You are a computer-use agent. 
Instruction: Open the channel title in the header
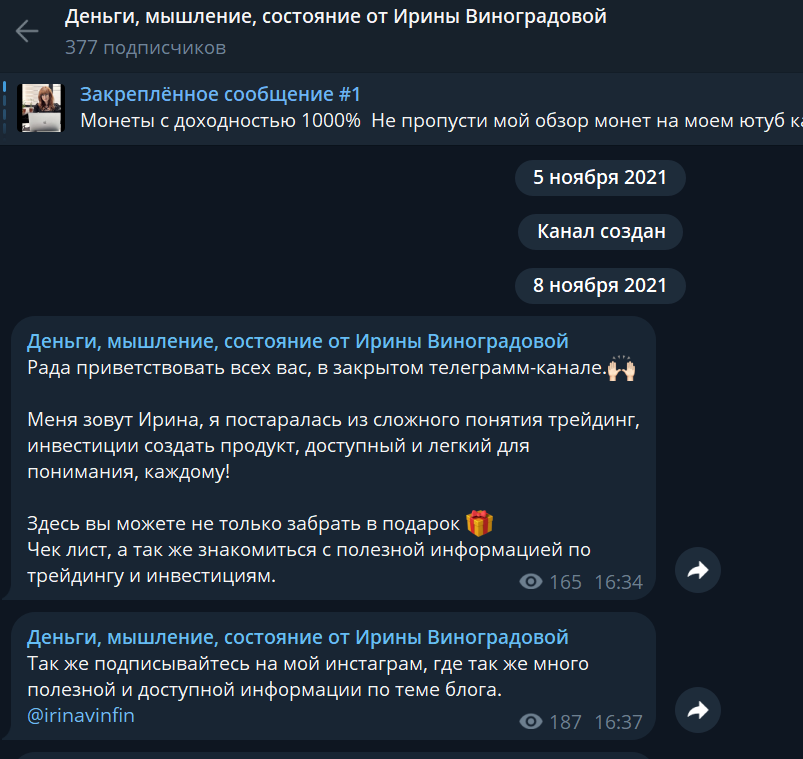(335, 17)
